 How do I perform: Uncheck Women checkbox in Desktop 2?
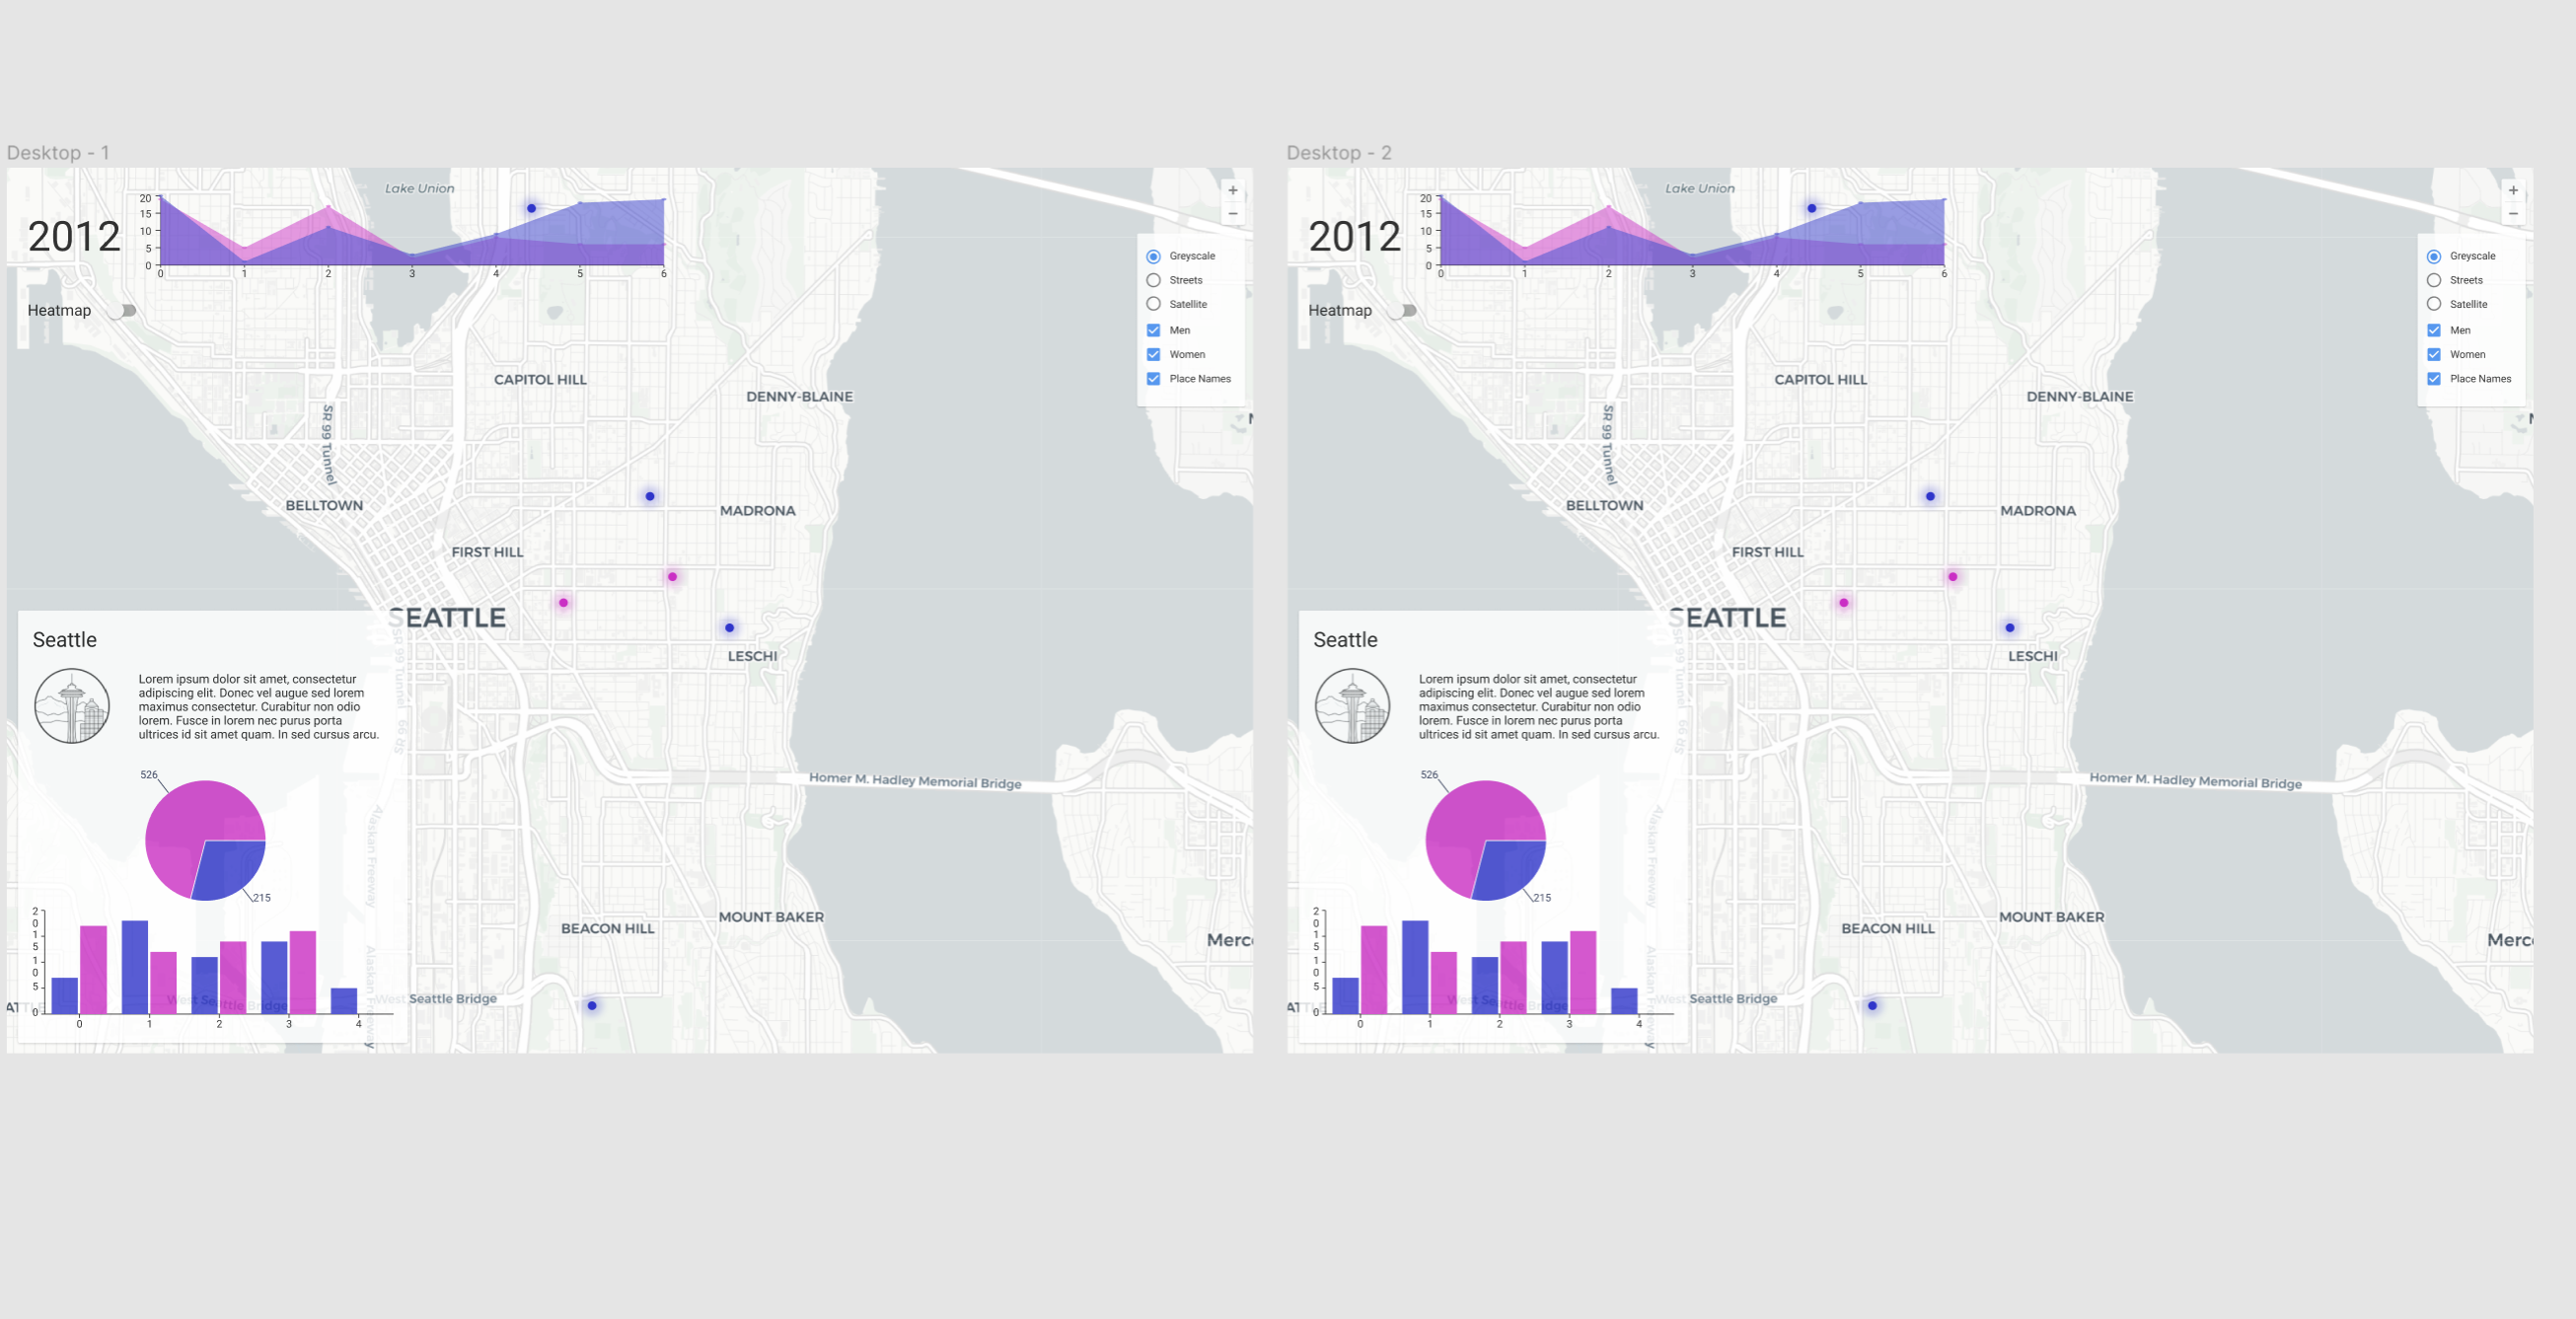point(2433,354)
